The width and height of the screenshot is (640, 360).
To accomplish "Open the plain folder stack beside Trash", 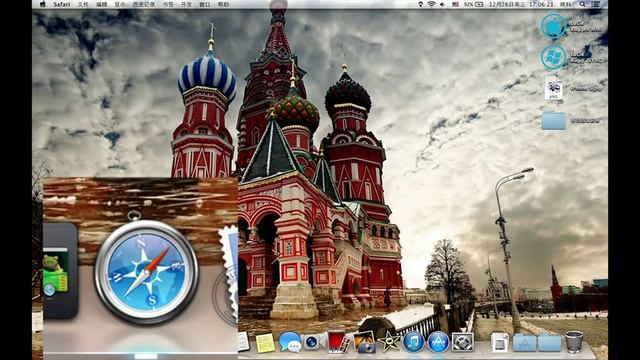I will (549, 343).
